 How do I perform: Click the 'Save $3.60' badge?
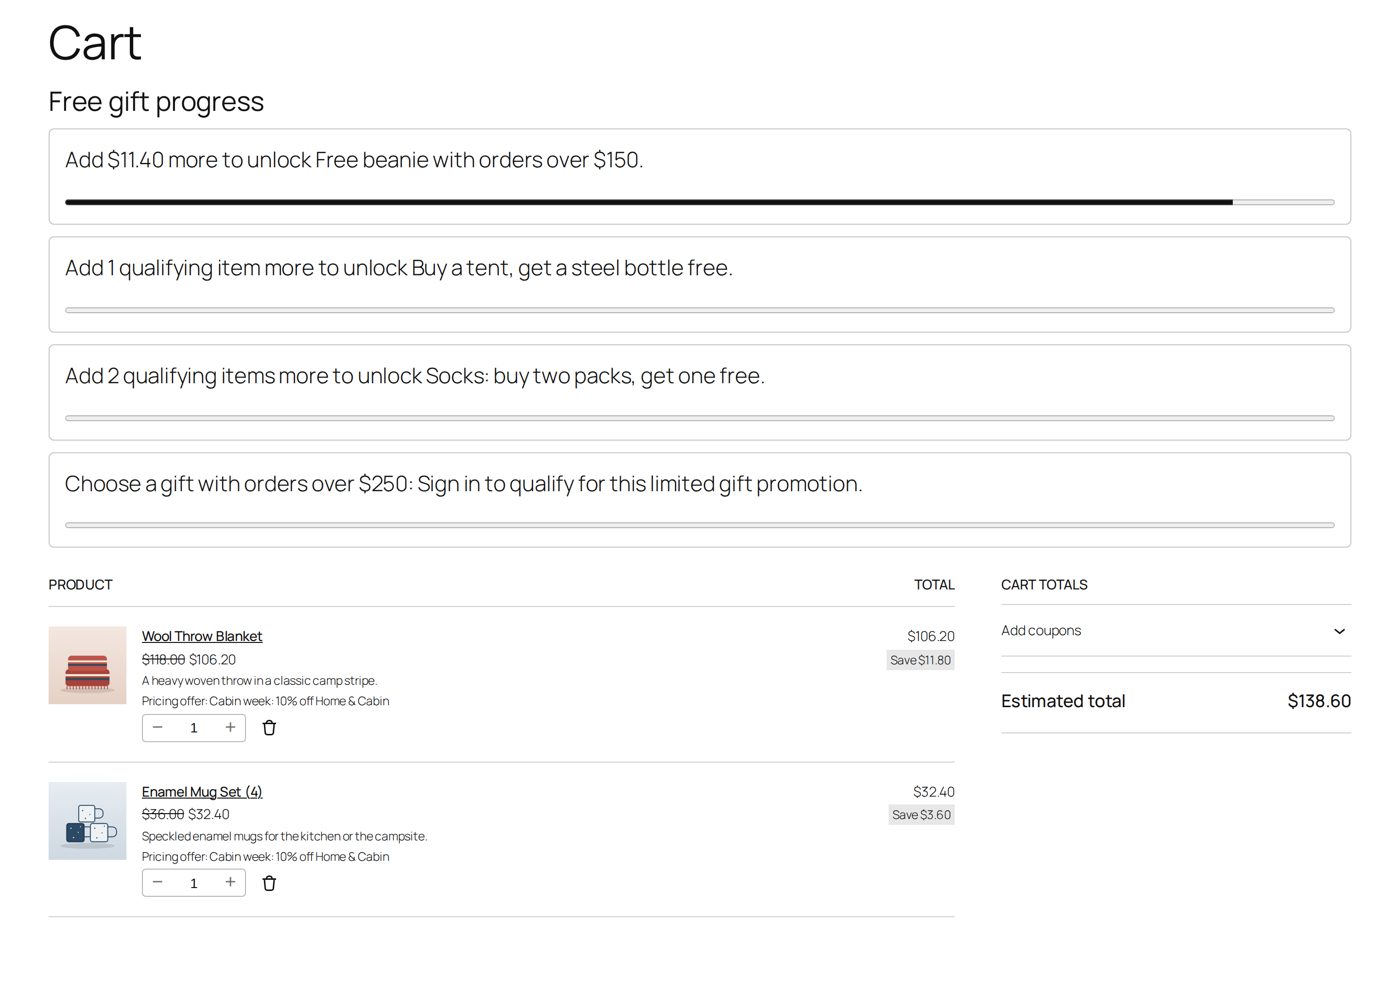point(922,815)
